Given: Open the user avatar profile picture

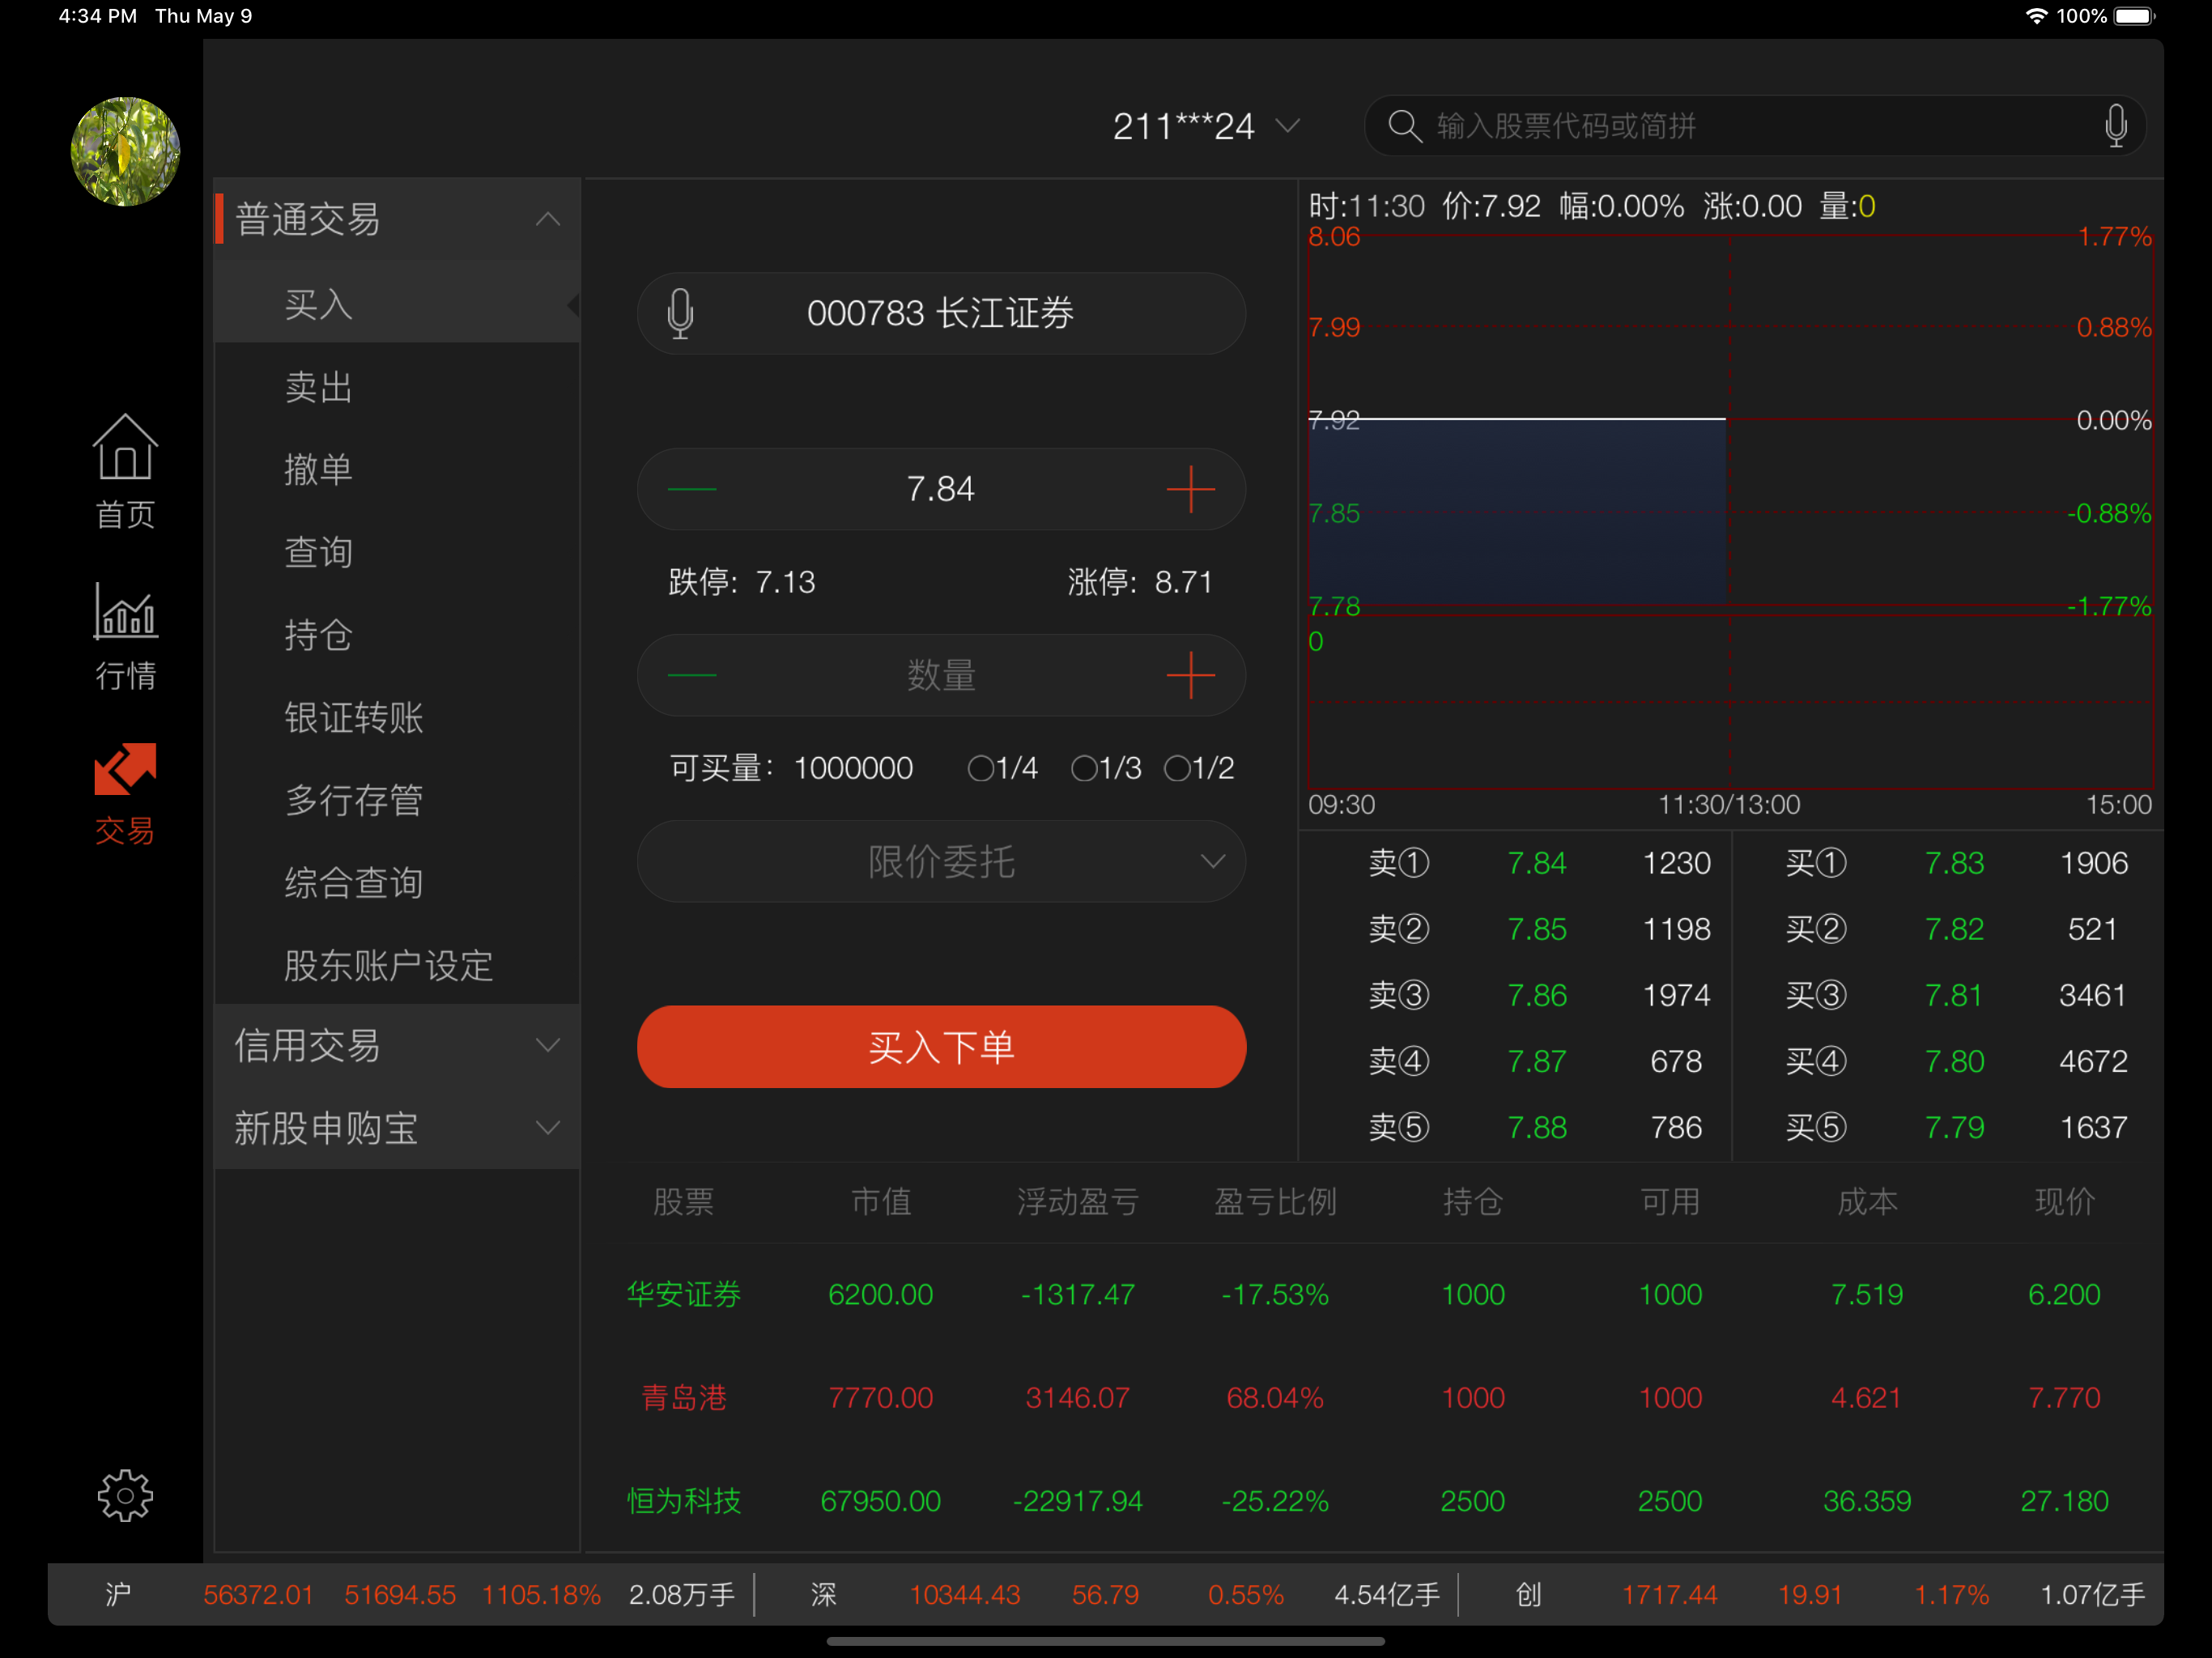Looking at the screenshot, I should 125,151.
